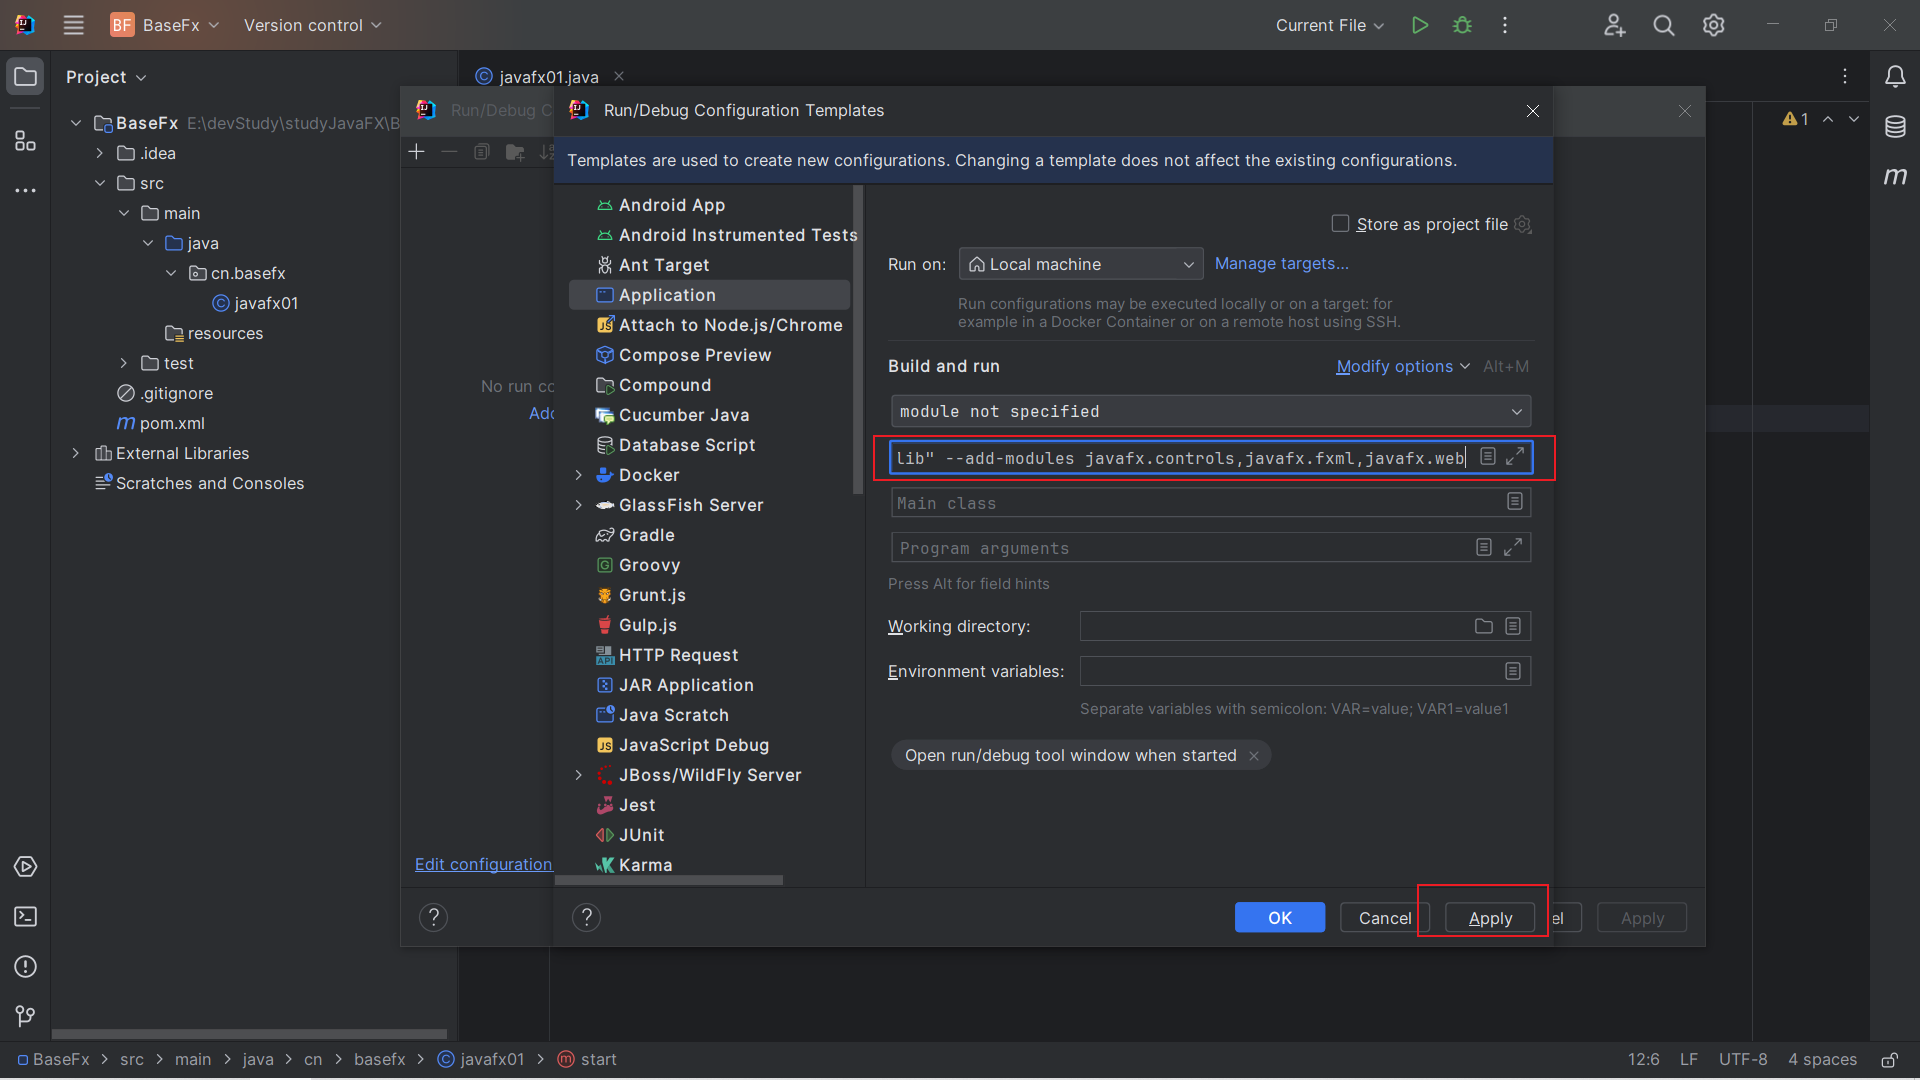The width and height of the screenshot is (1920, 1080).
Task: Open the Problems tool window
Action: [25, 967]
